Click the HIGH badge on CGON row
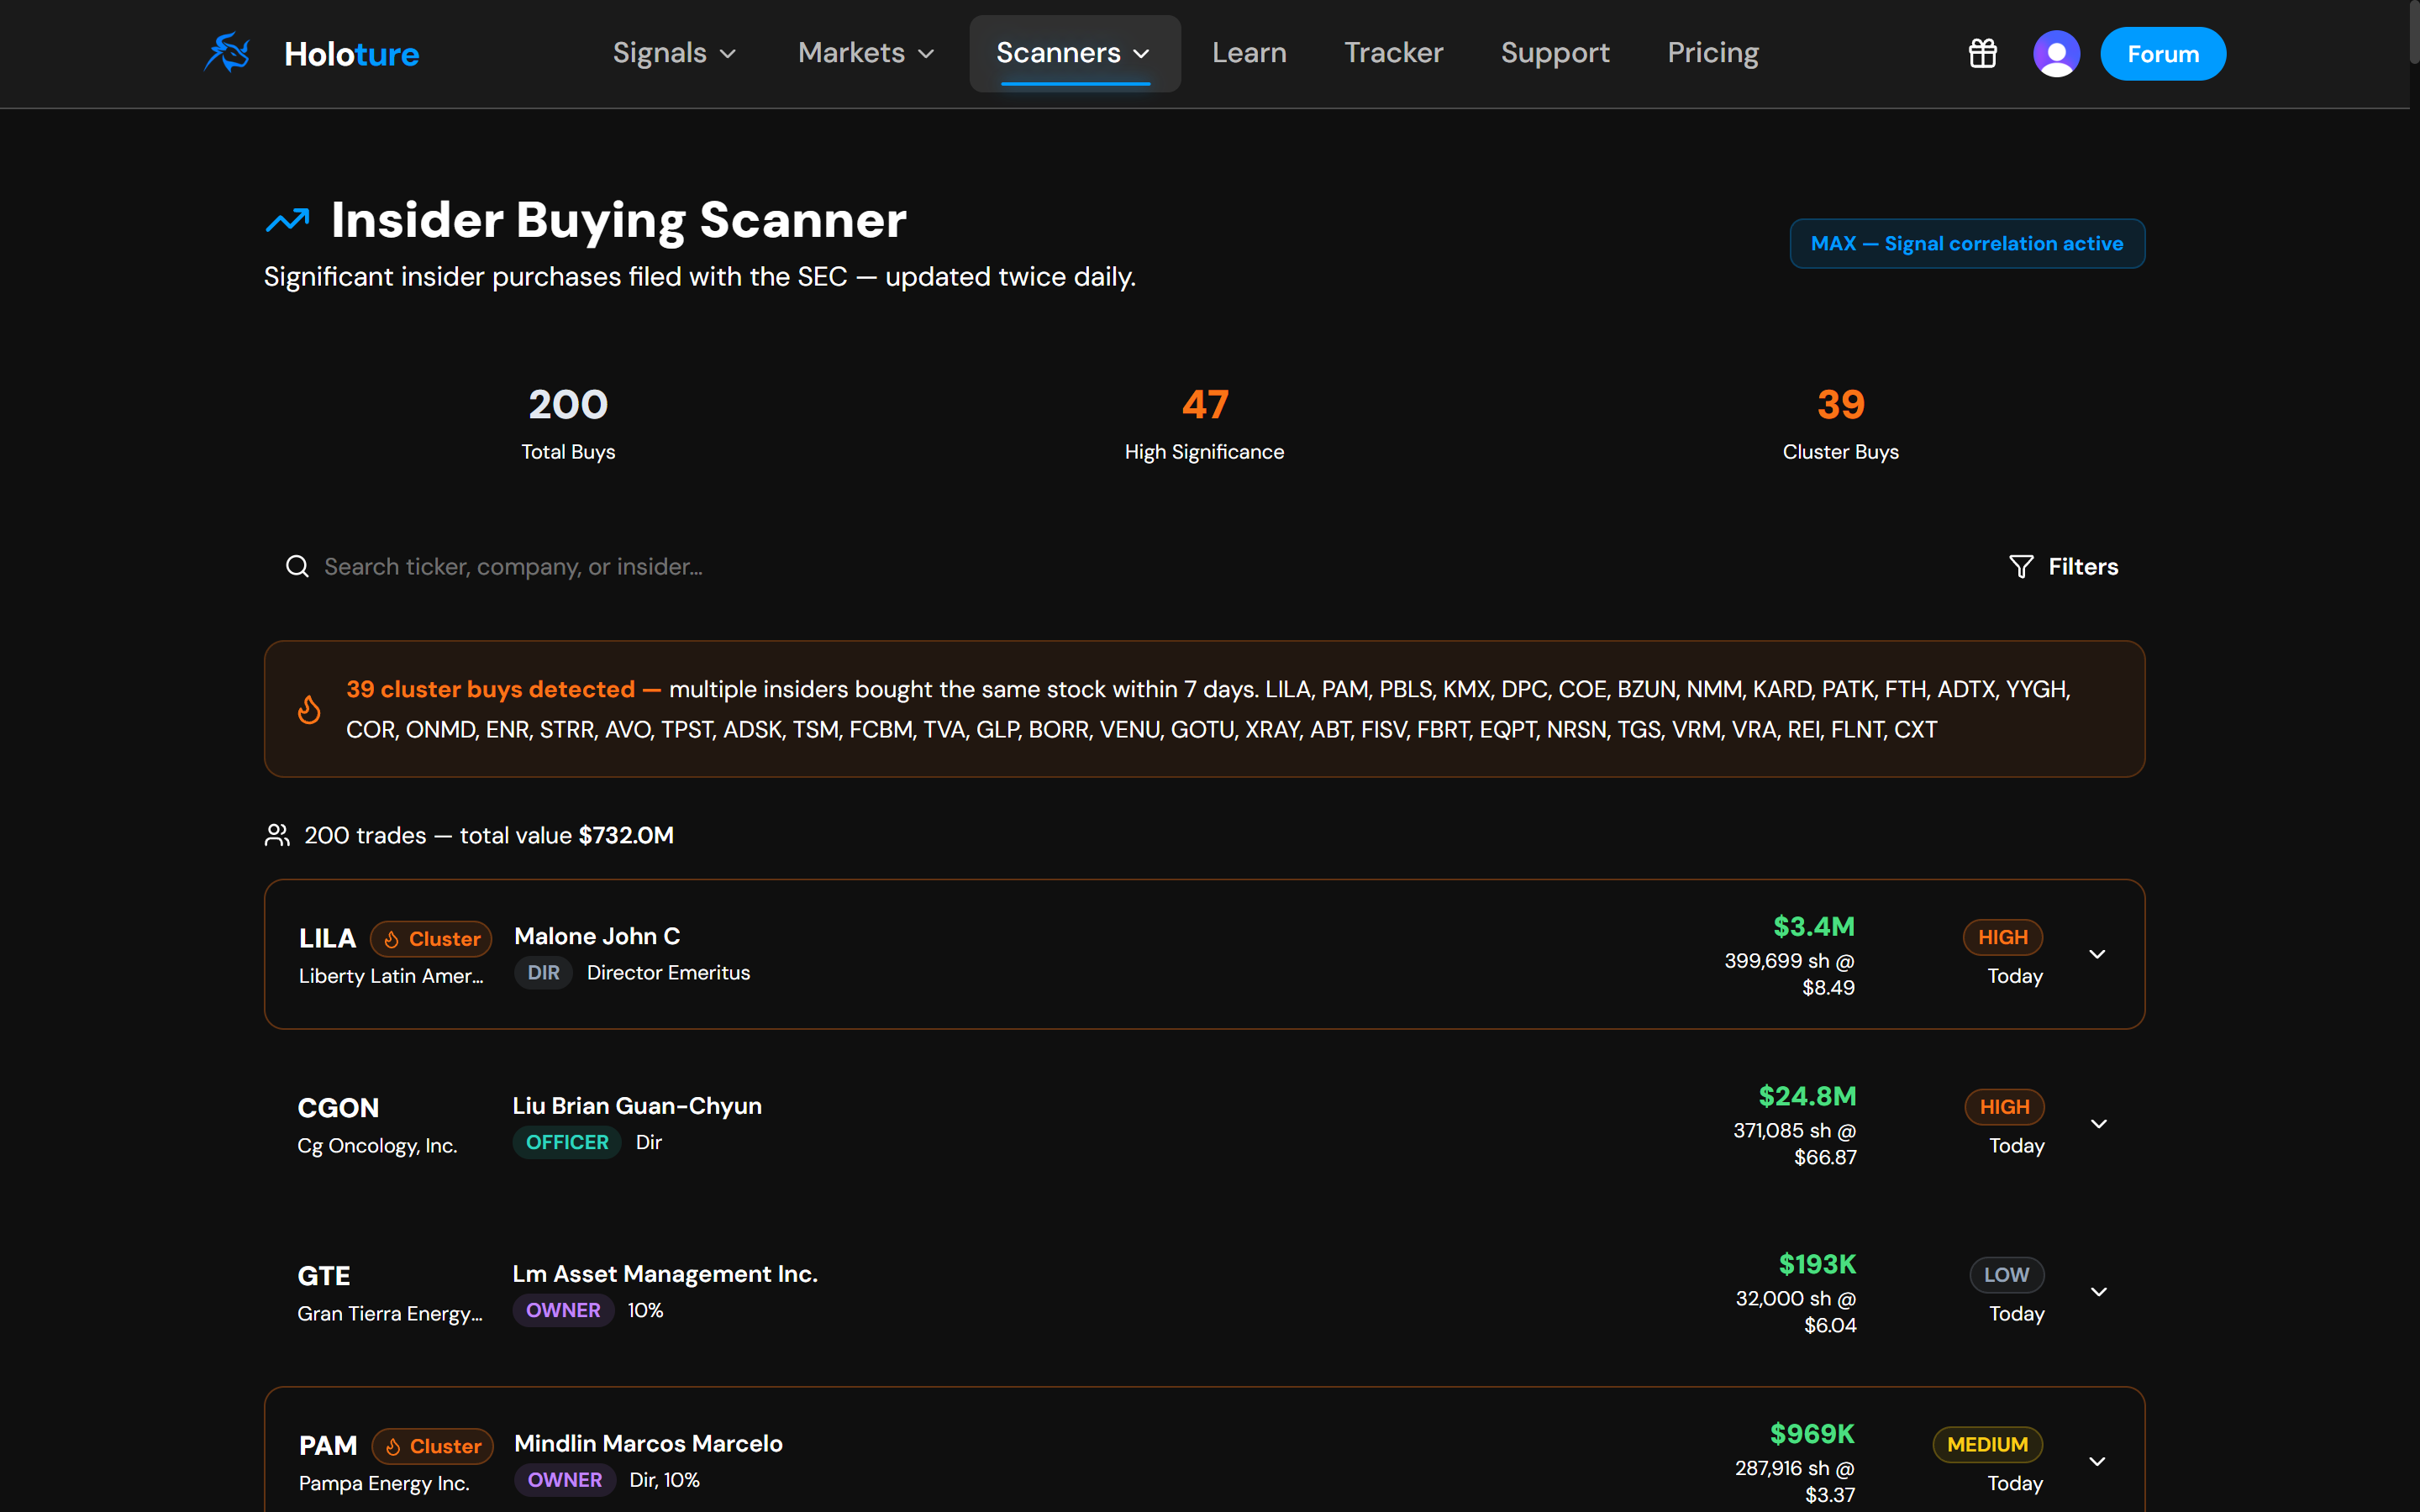 [x=2004, y=1107]
